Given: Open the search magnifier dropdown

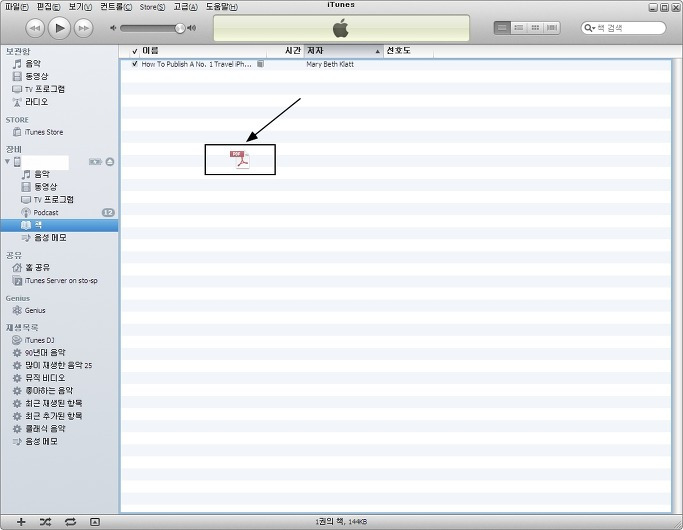Looking at the screenshot, I should (589, 28).
